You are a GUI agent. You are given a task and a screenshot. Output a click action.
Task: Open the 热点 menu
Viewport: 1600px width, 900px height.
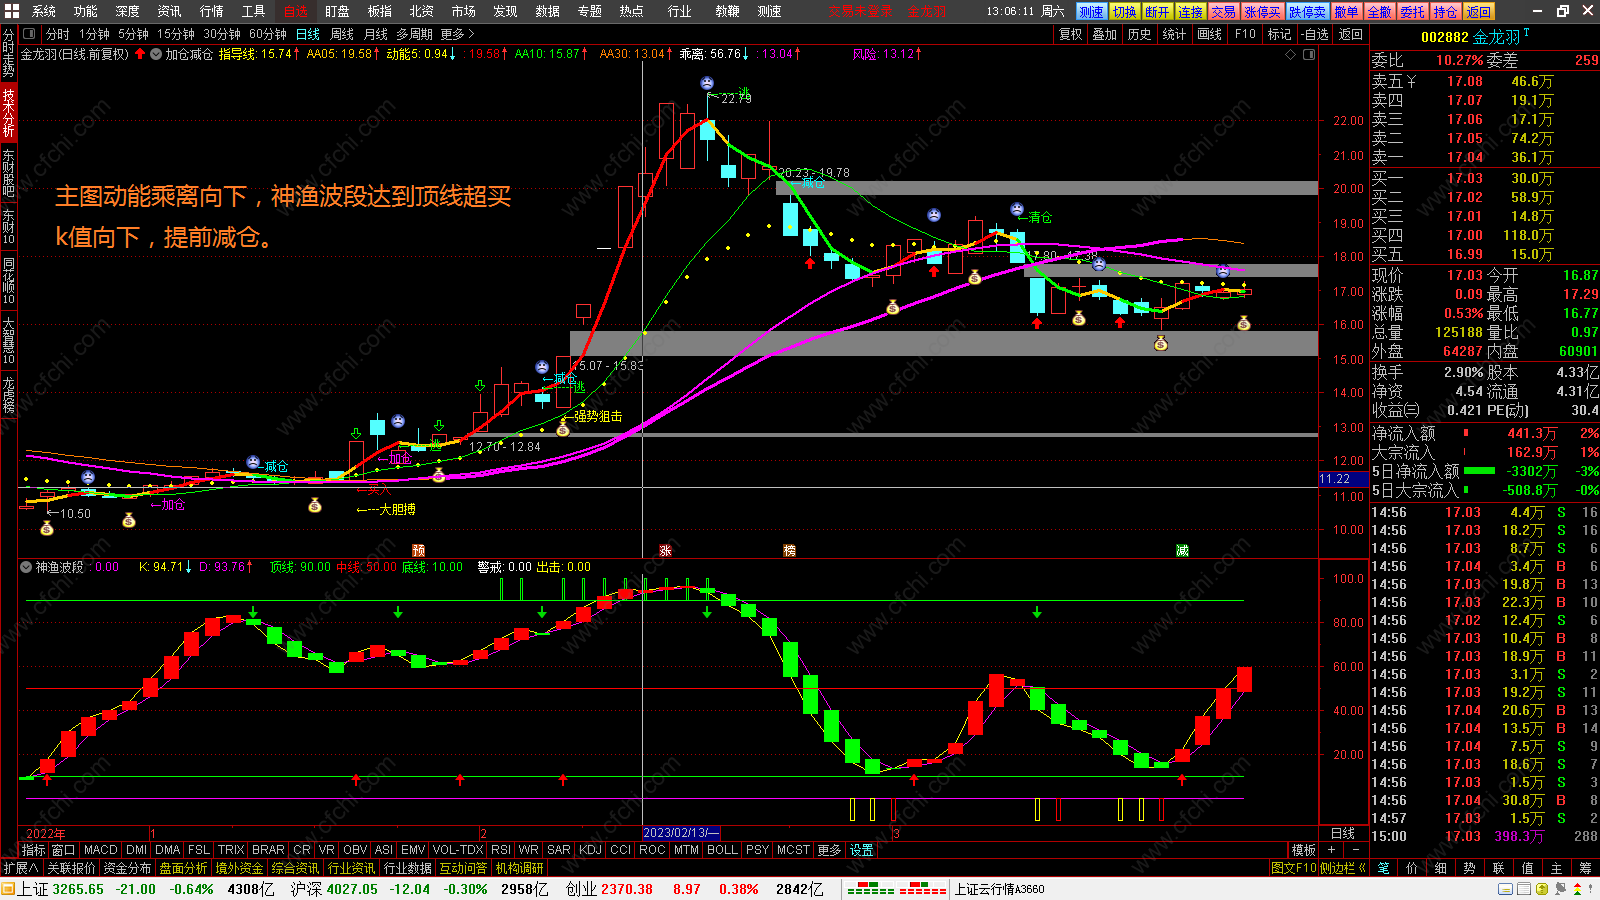coord(631,12)
